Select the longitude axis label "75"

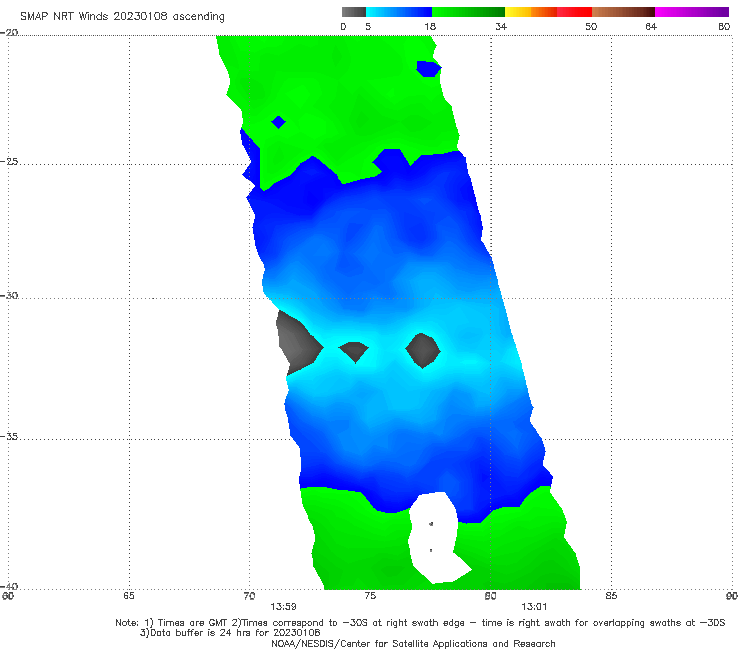click(x=370, y=596)
